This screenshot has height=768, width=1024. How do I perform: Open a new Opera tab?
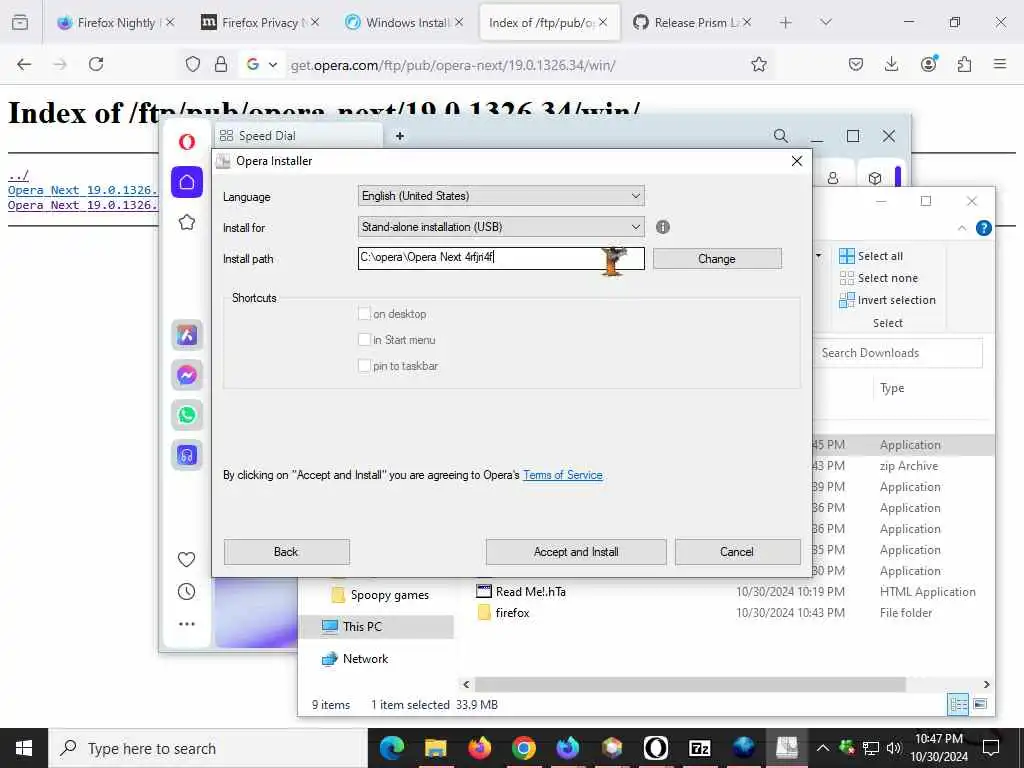(400, 136)
